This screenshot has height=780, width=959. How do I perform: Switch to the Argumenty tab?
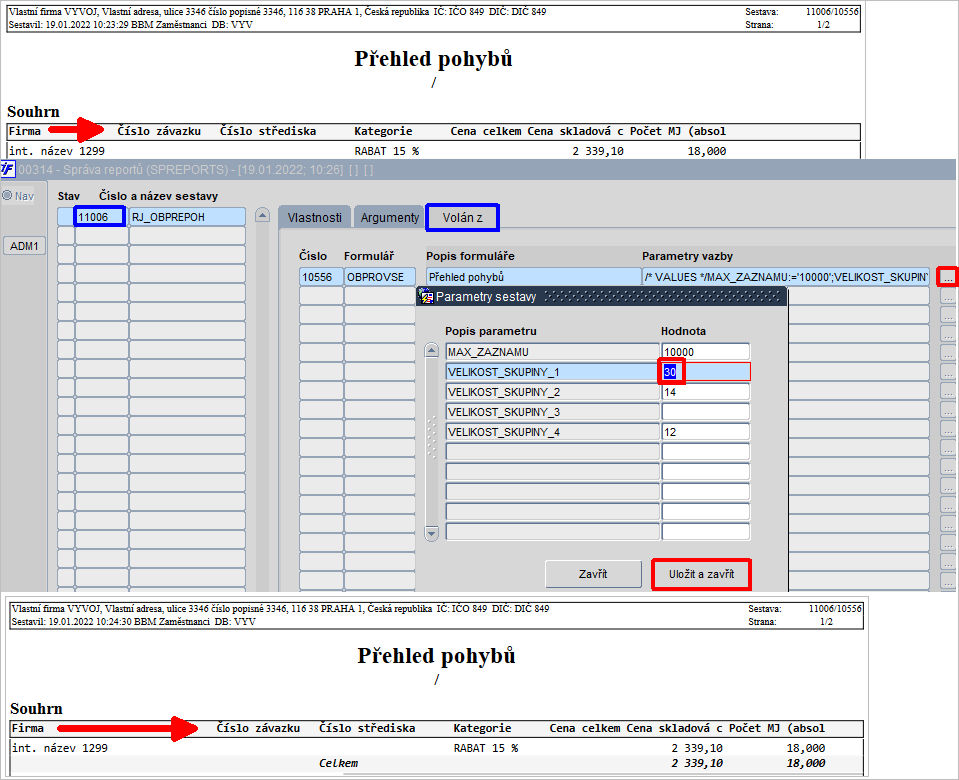point(390,218)
